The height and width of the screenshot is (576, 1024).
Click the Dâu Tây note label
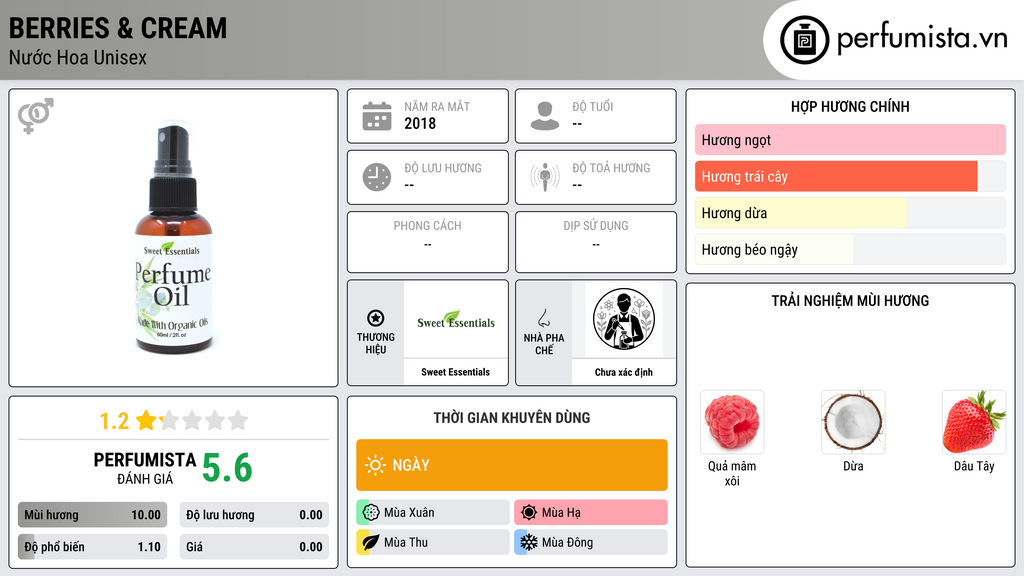pyautogui.click(x=974, y=466)
